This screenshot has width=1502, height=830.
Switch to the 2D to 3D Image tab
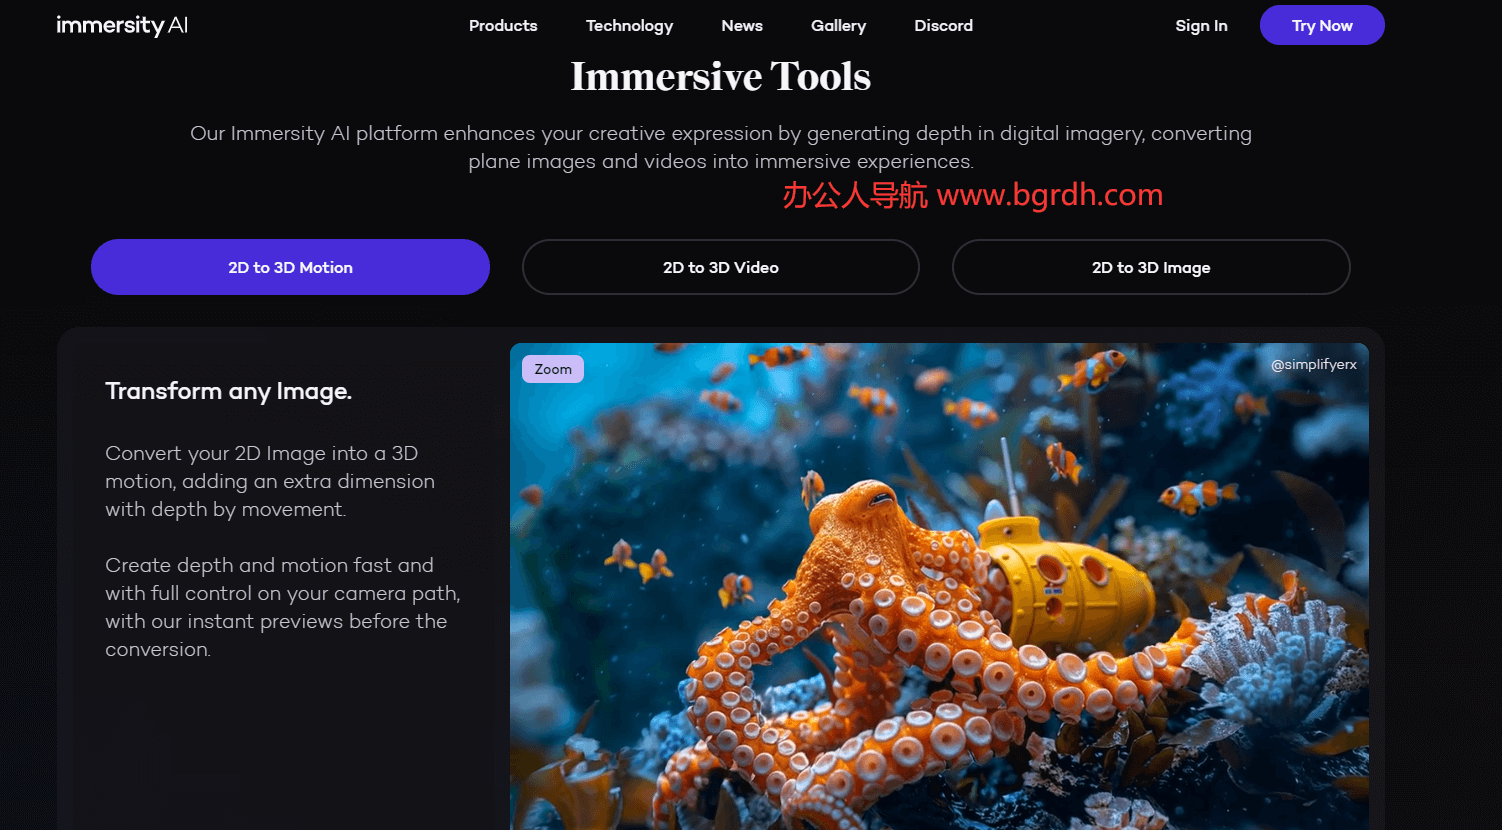1151,267
